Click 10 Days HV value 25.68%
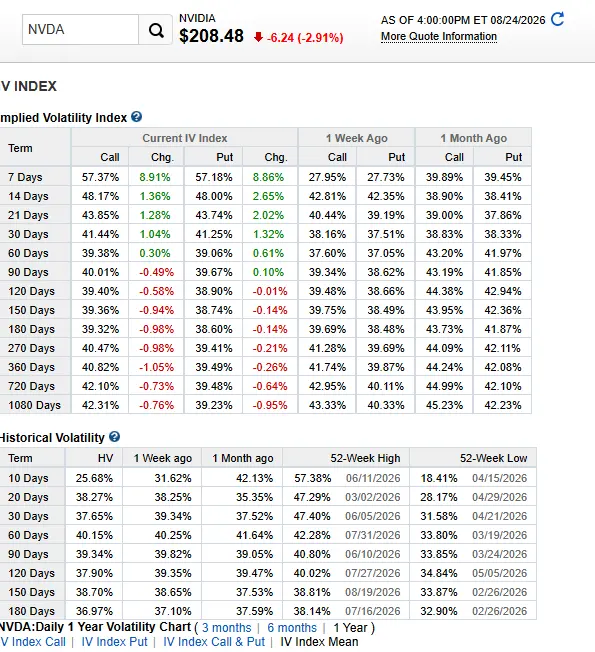The image size is (595, 652). pyautogui.click(x=94, y=478)
